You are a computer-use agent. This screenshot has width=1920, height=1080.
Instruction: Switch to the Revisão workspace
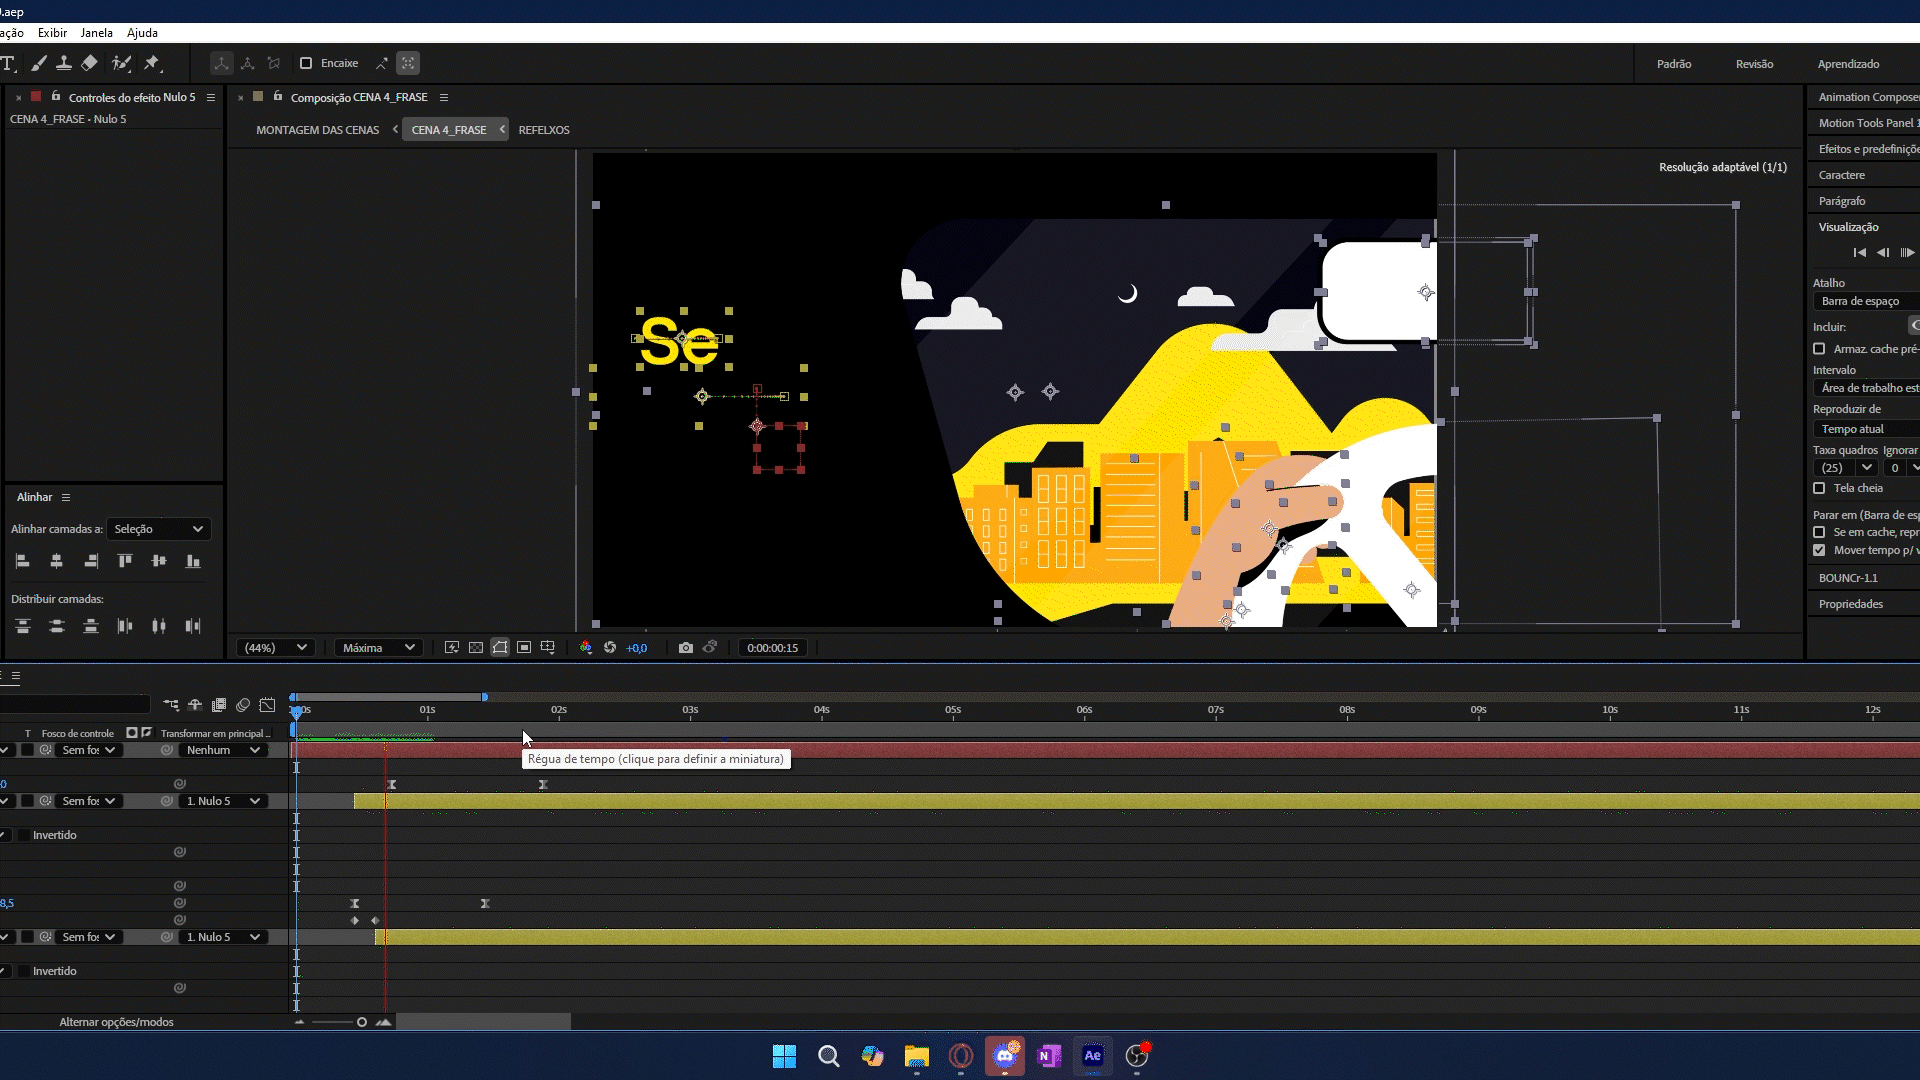(x=1754, y=64)
